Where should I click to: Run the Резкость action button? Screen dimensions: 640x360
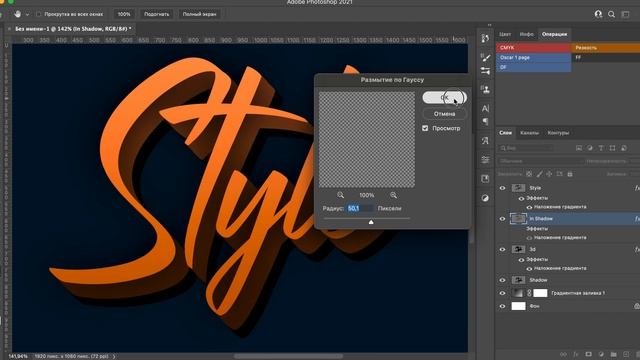(606, 48)
